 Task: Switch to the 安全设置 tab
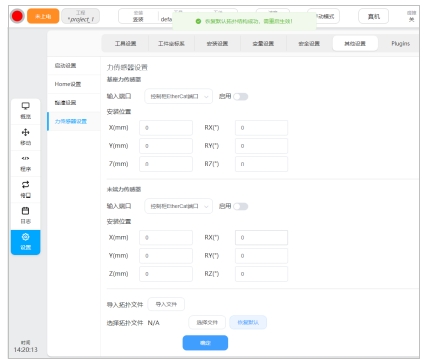(x=309, y=44)
